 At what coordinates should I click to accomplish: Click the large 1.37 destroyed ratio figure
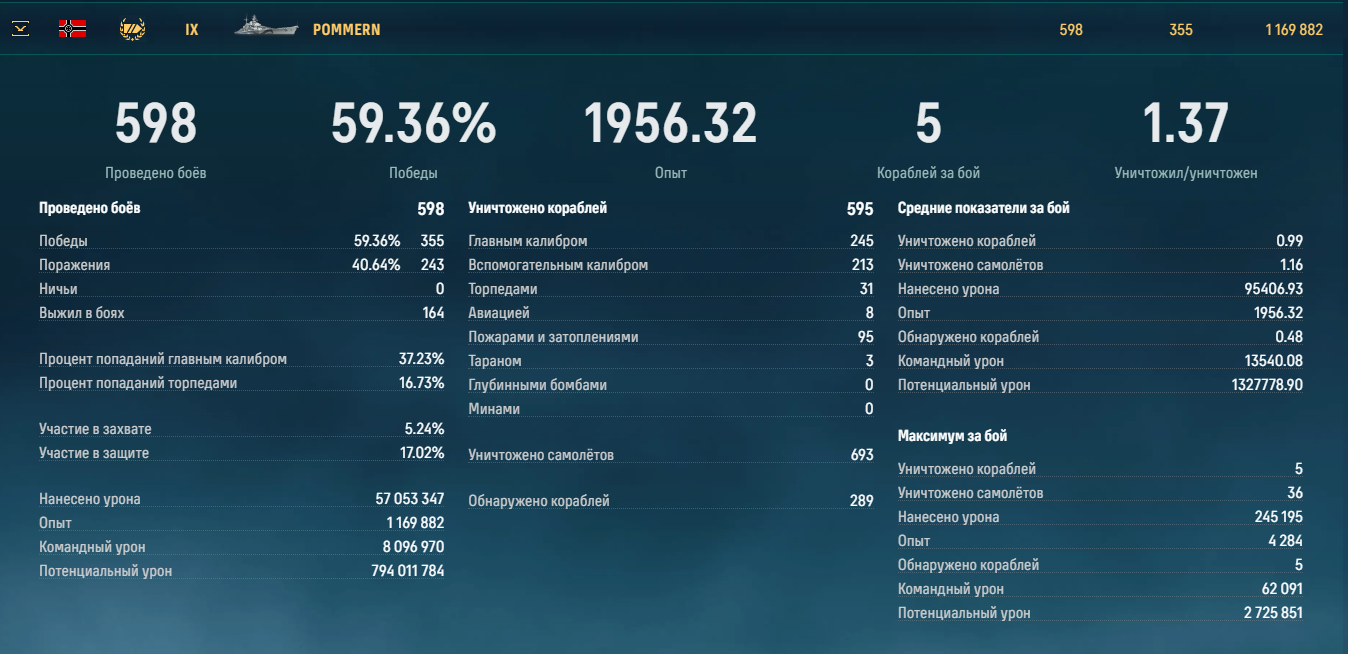tap(1185, 125)
